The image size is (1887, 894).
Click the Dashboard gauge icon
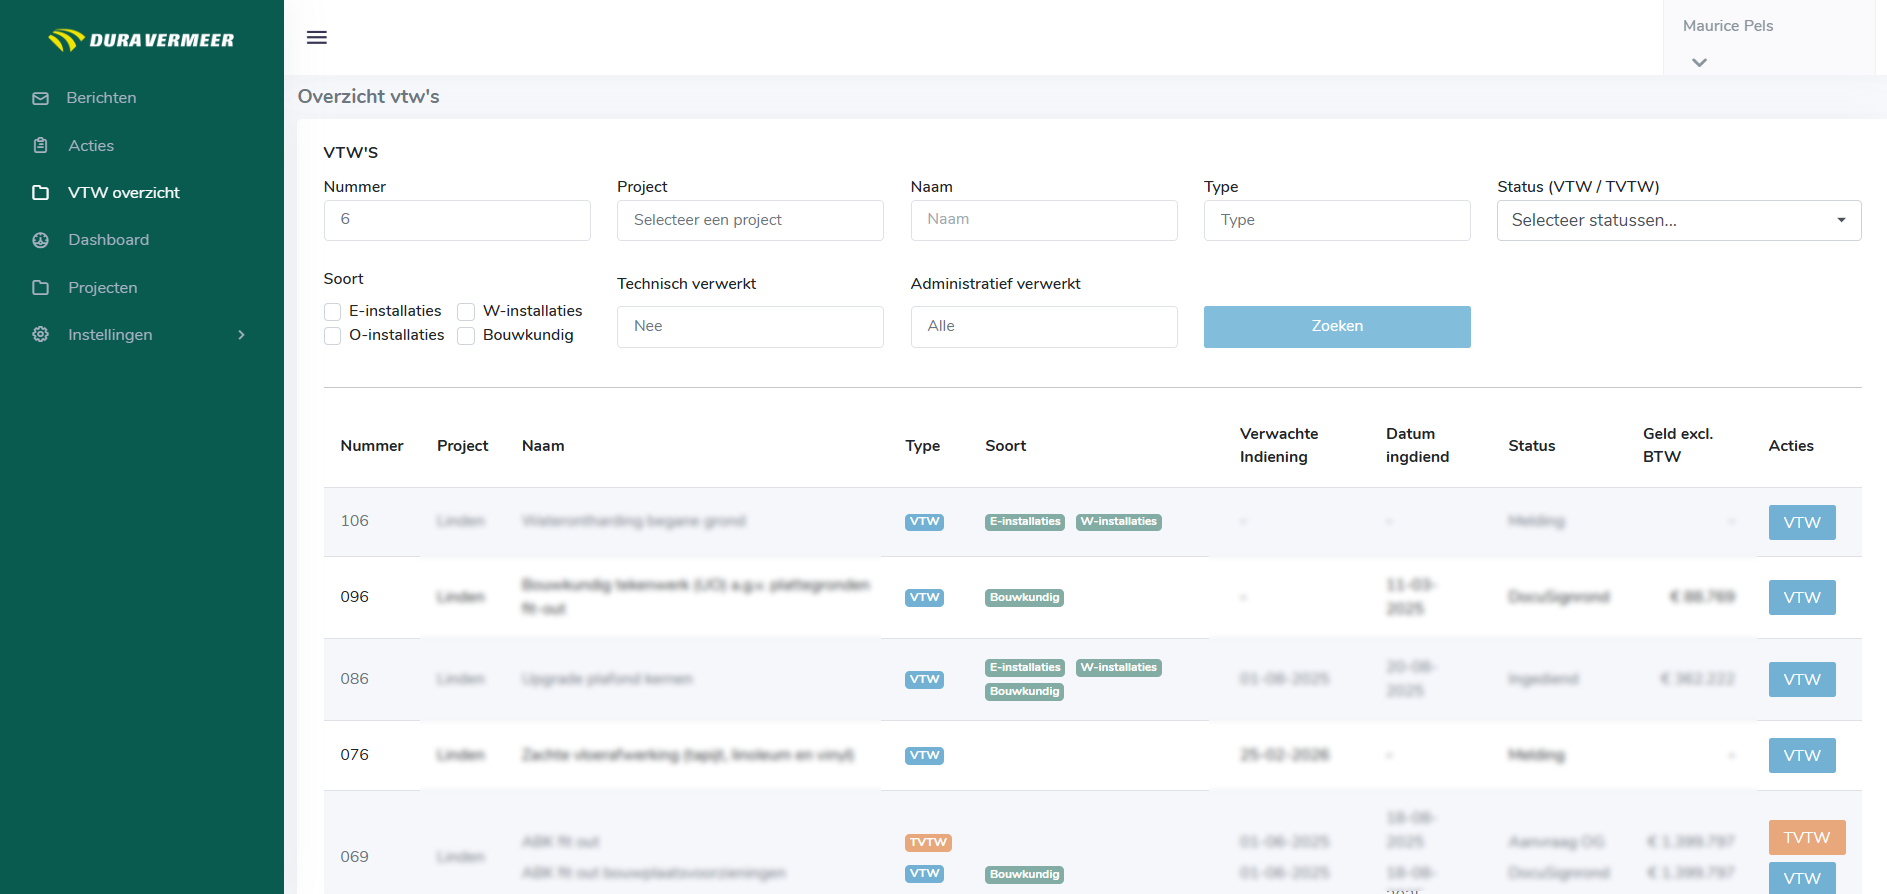tap(41, 240)
